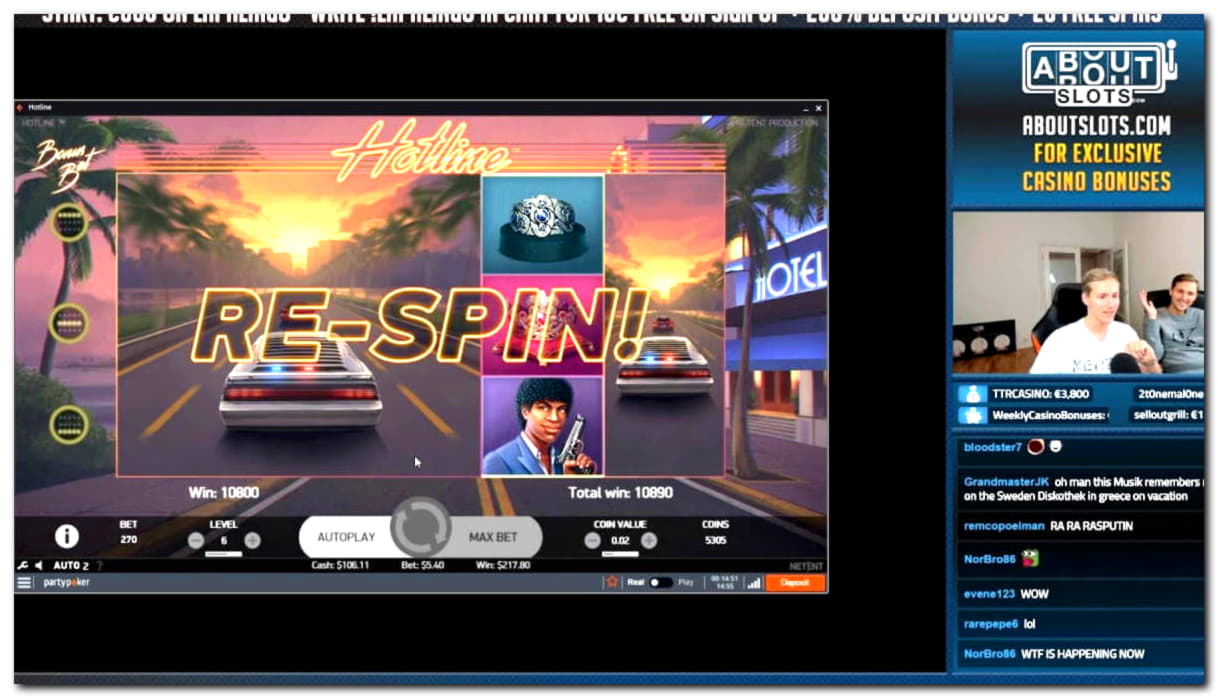Click the 'Win: 10800' text
Image resolution: width=1218 pixels, height=698 pixels.
[x=224, y=492]
